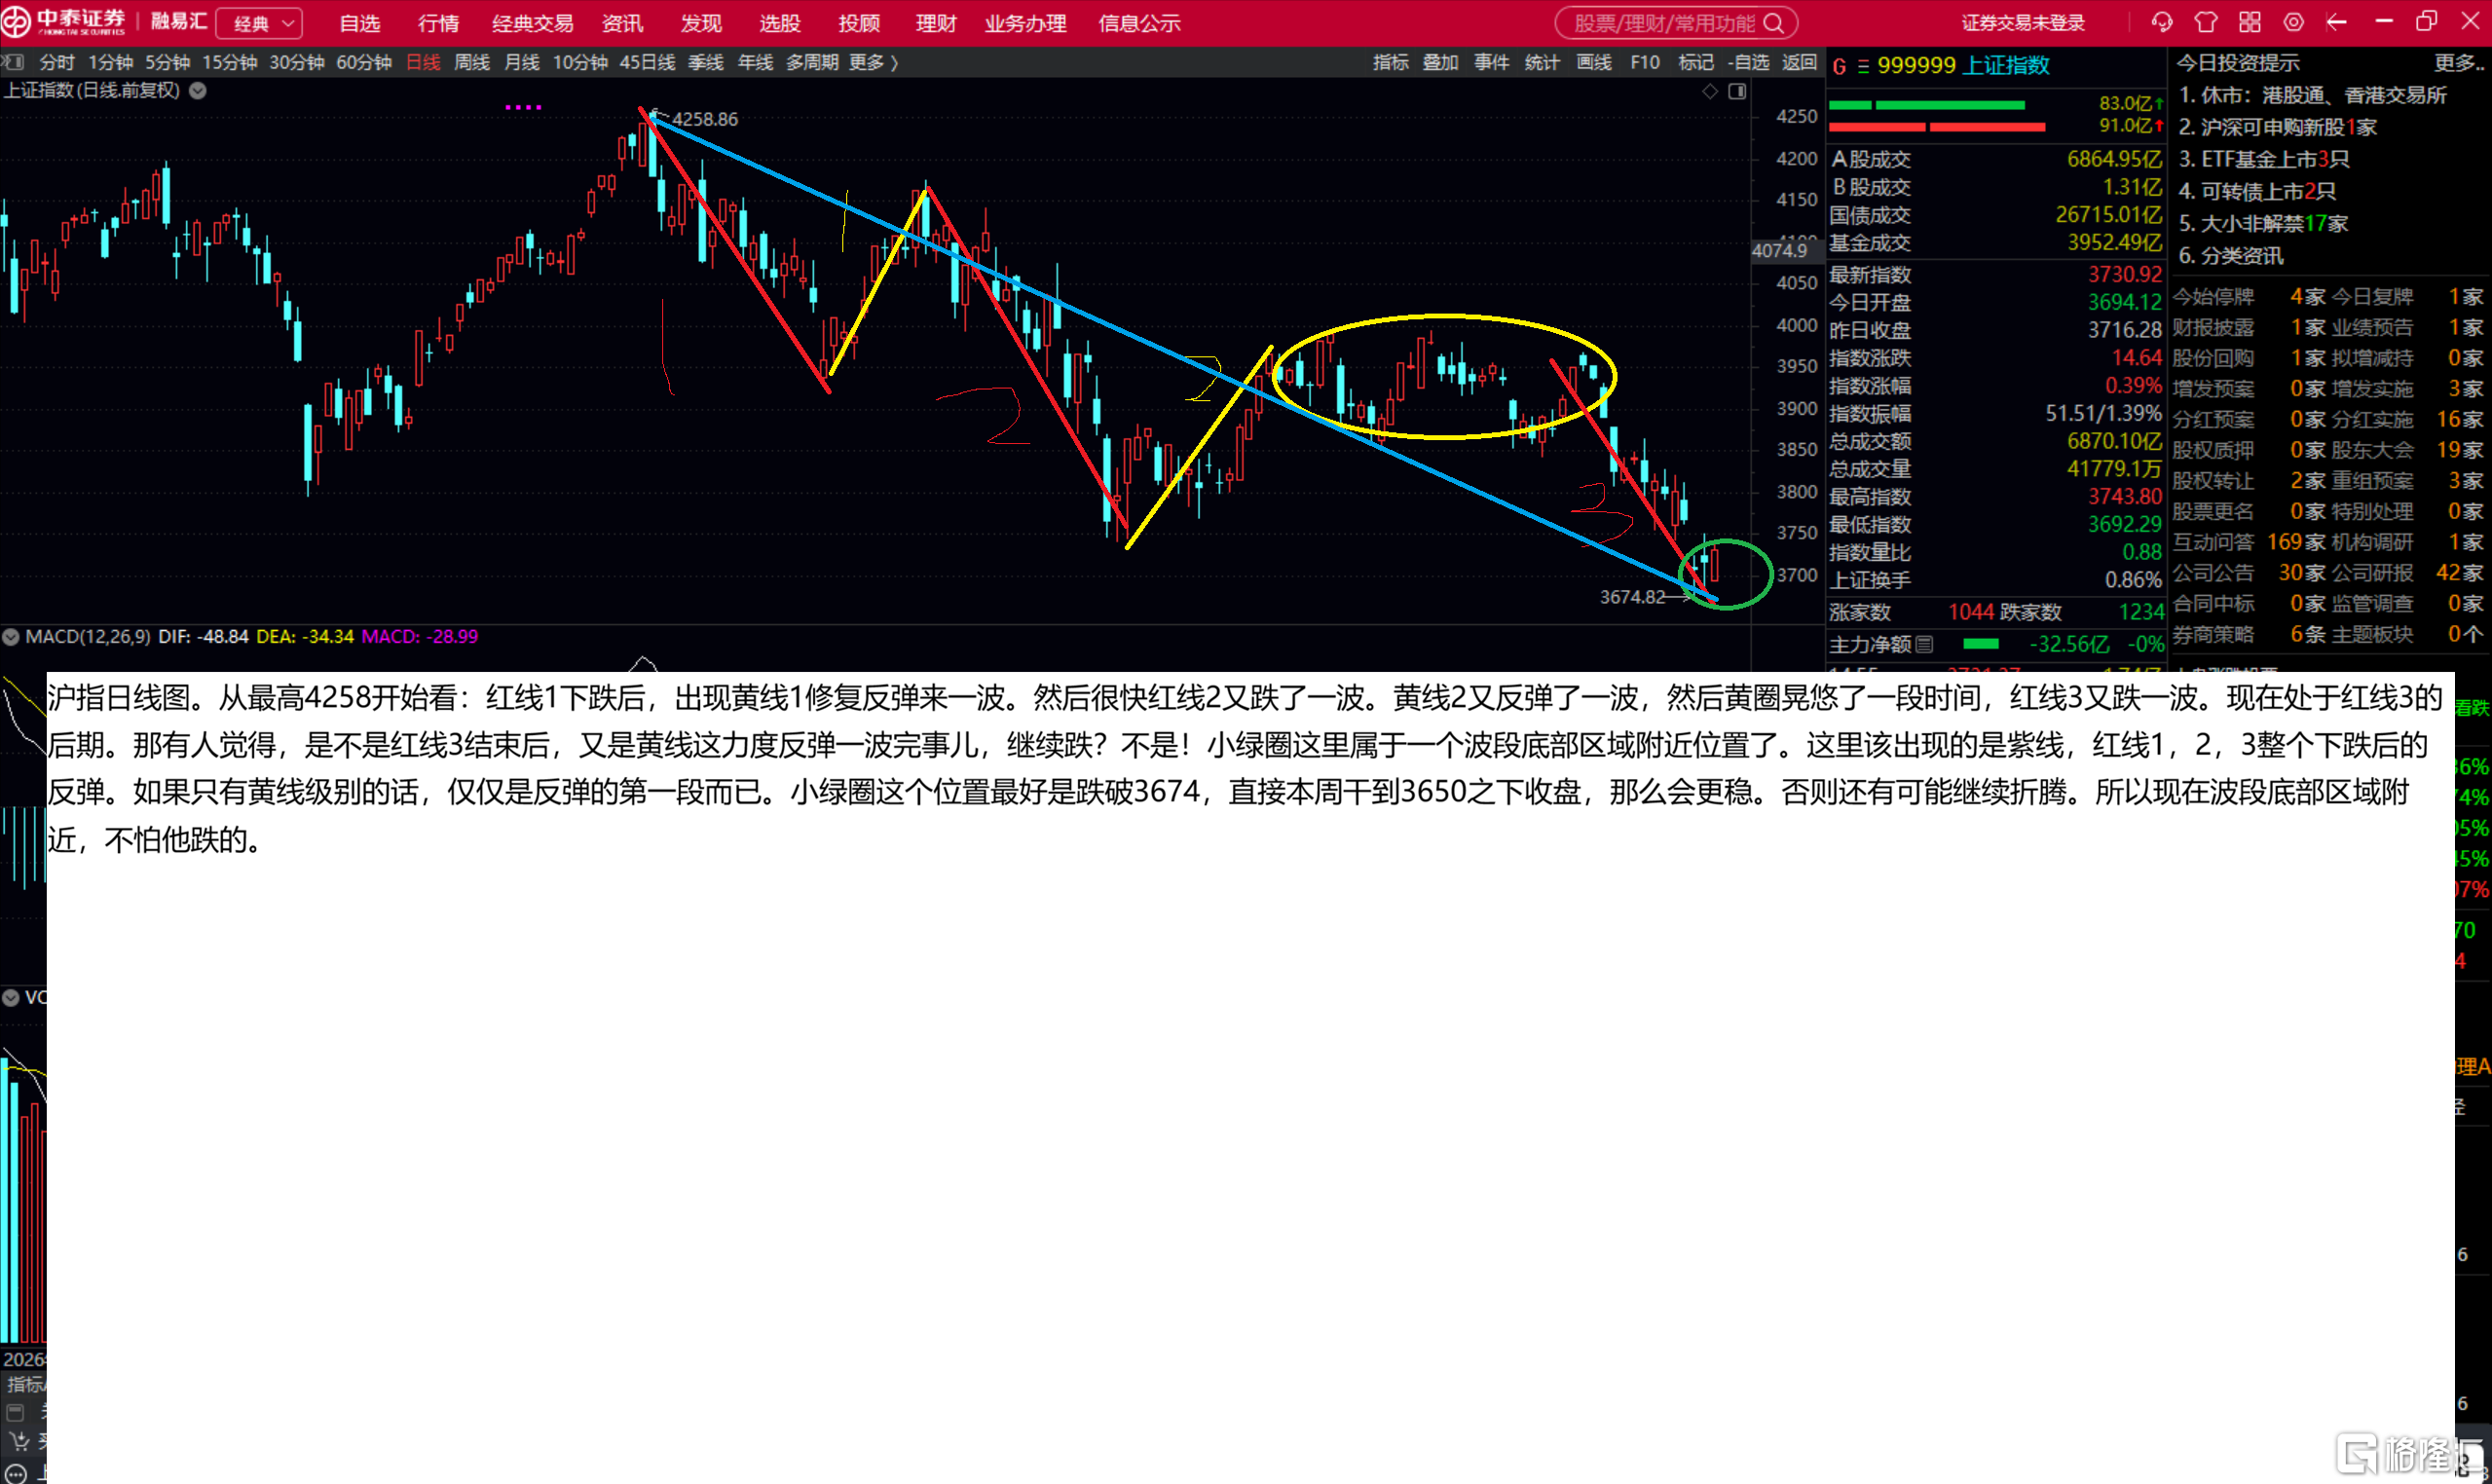
Task: Click the 指标 toolbar button
Action: tap(1390, 62)
